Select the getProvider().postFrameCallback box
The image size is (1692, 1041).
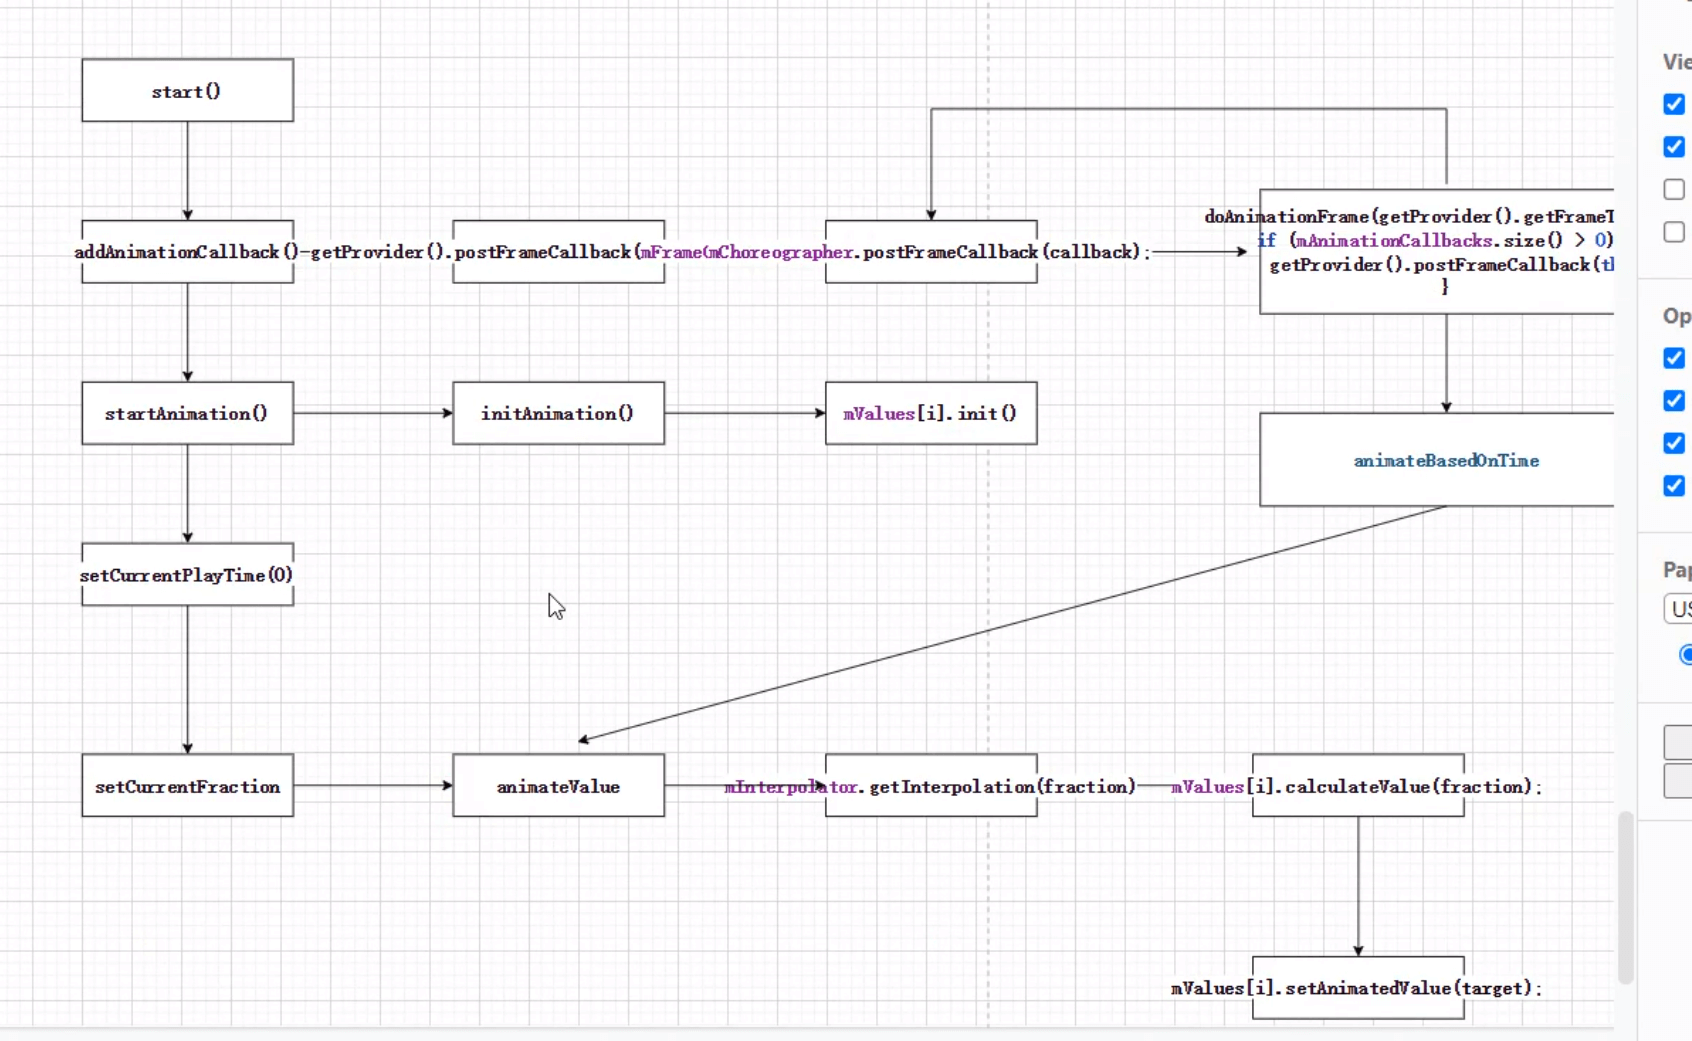click(558, 252)
